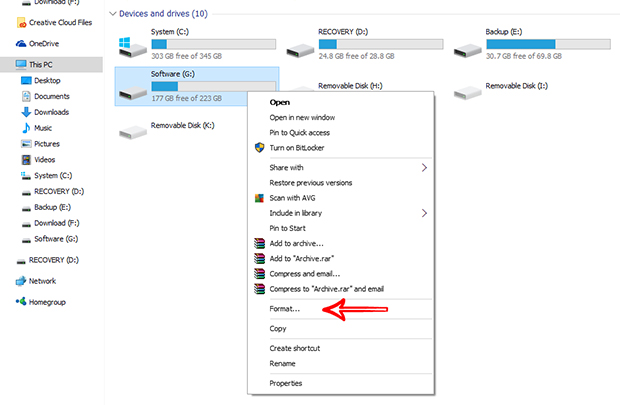This screenshot has height=405, width=620.
Task: Click the Removable Disk (H:) label
Action: click(x=350, y=86)
